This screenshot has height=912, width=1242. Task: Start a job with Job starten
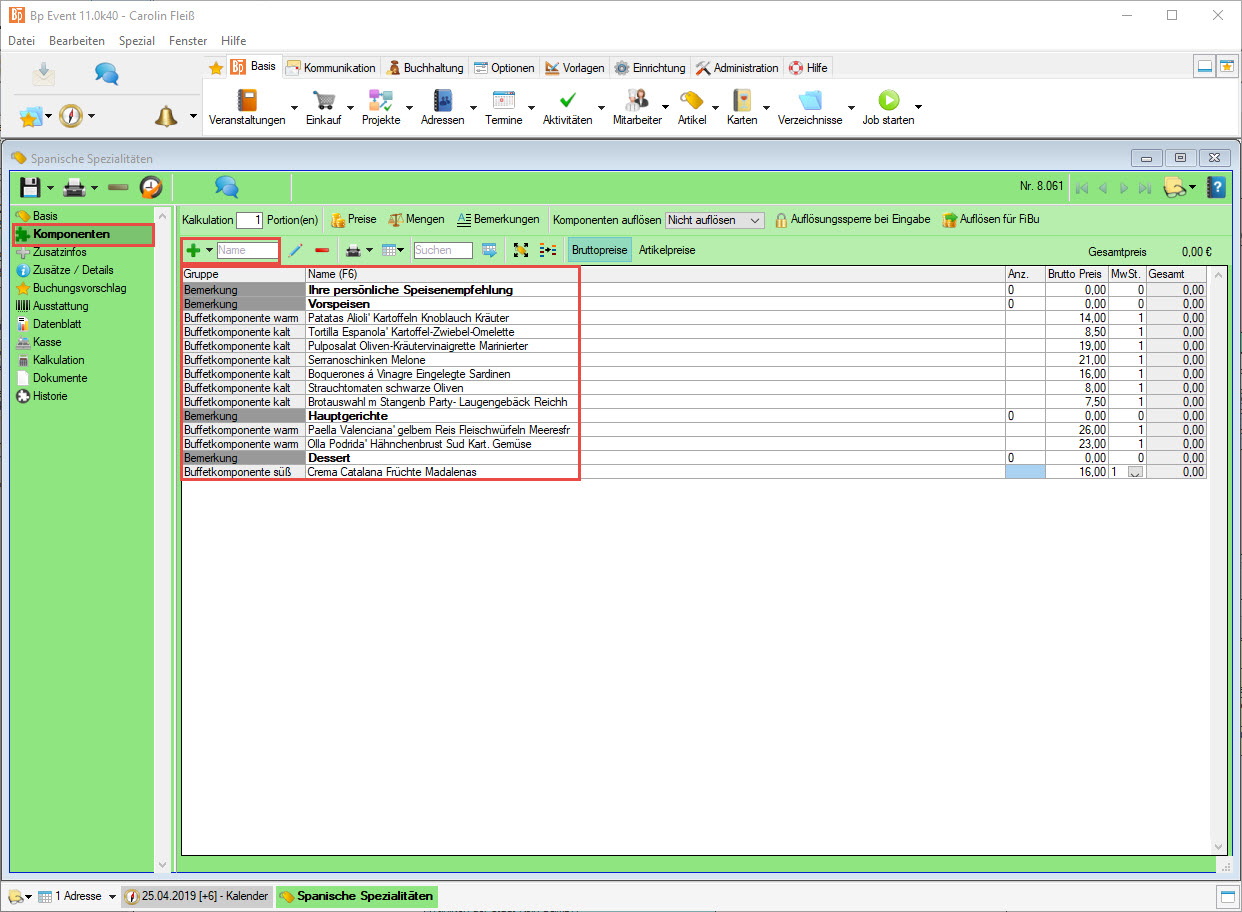(x=888, y=101)
